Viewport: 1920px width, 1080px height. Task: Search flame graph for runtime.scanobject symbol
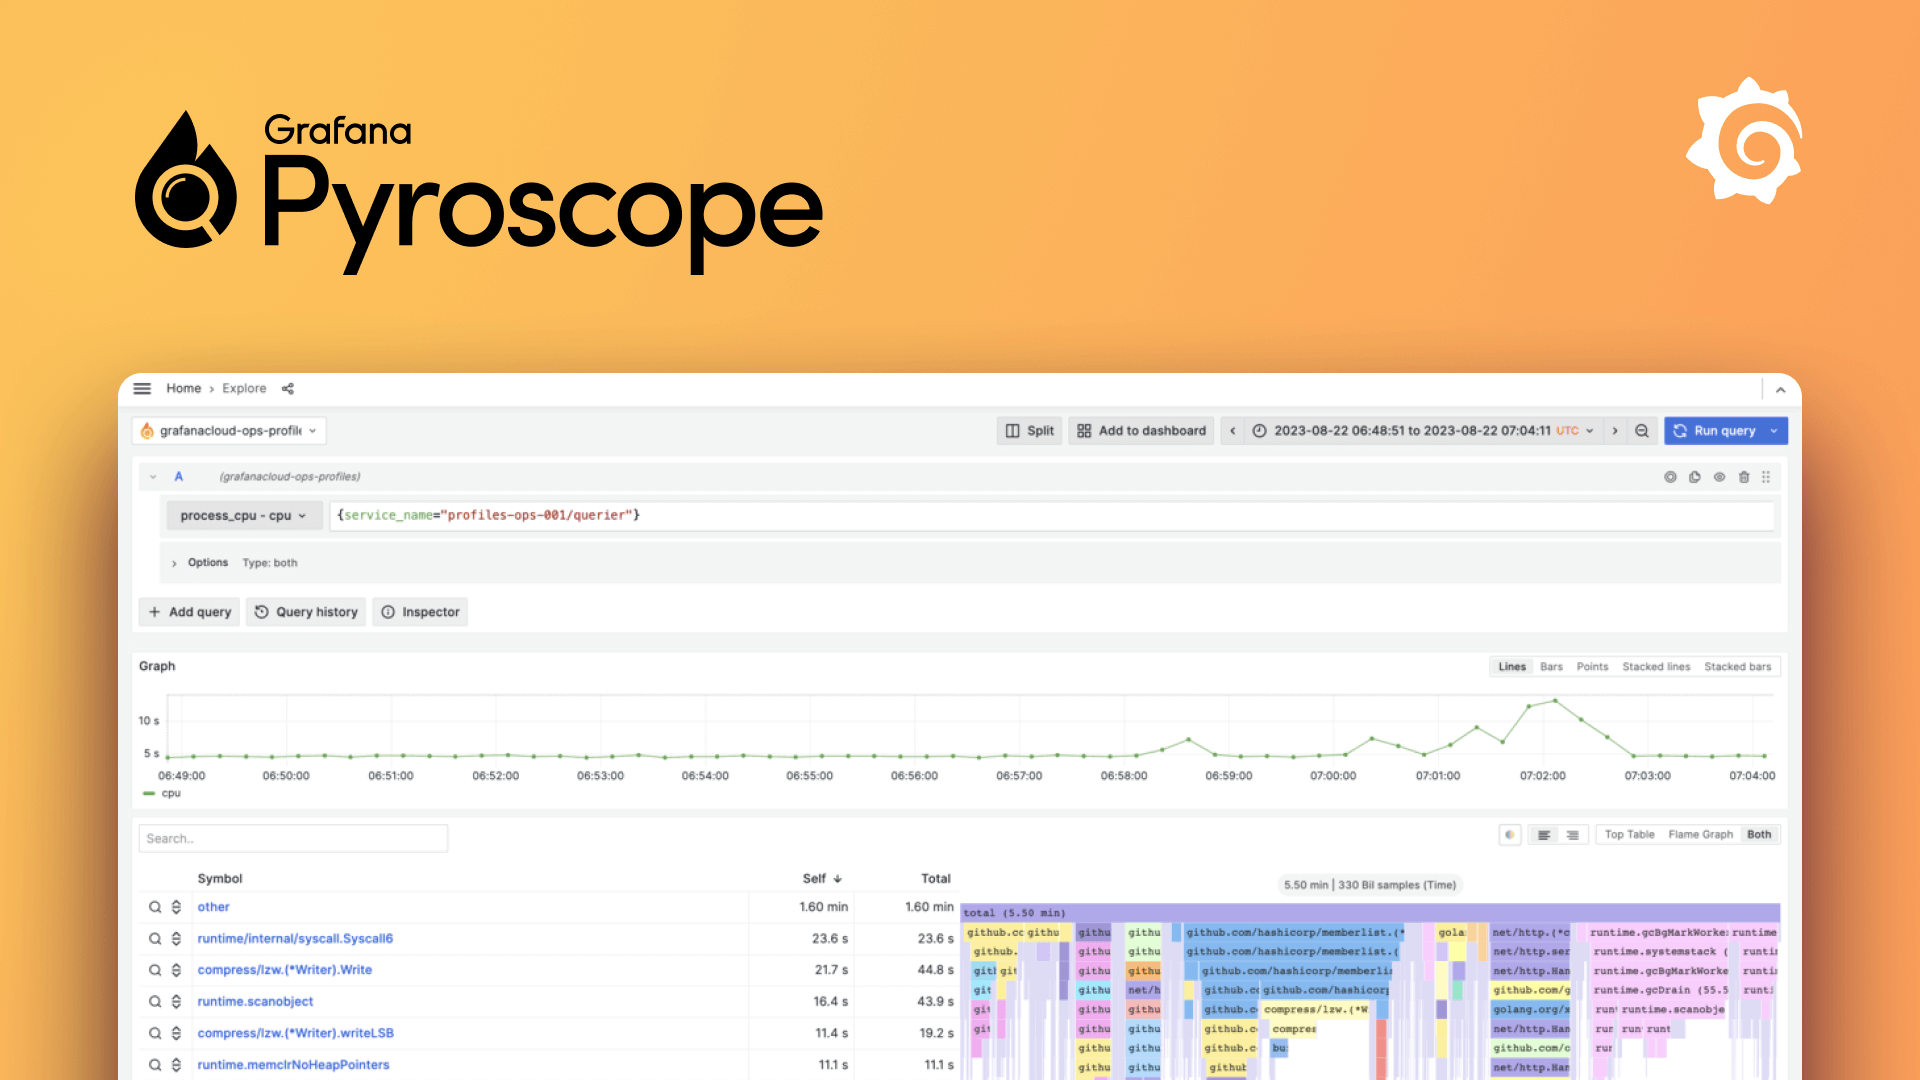(x=155, y=1002)
